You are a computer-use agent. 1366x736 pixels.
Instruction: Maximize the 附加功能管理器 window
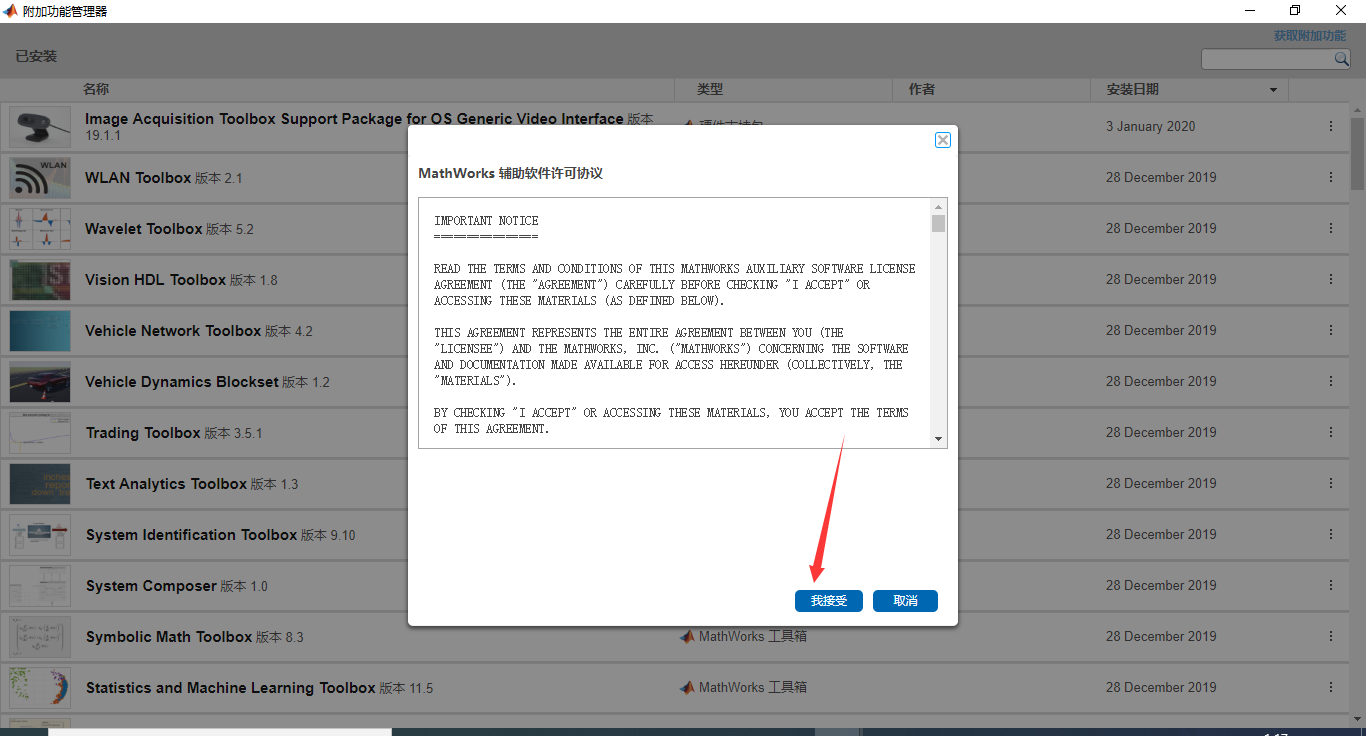tap(1295, 11)
